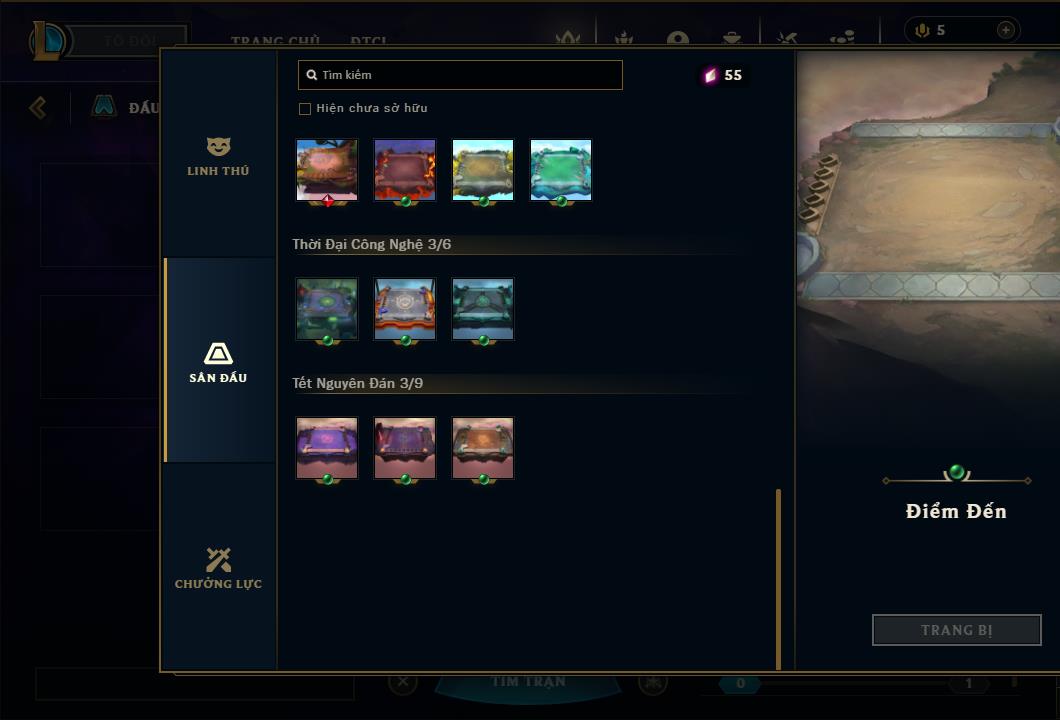Open the profile icon in top bar
This screenshot has height=720, width=1060.
678,39
